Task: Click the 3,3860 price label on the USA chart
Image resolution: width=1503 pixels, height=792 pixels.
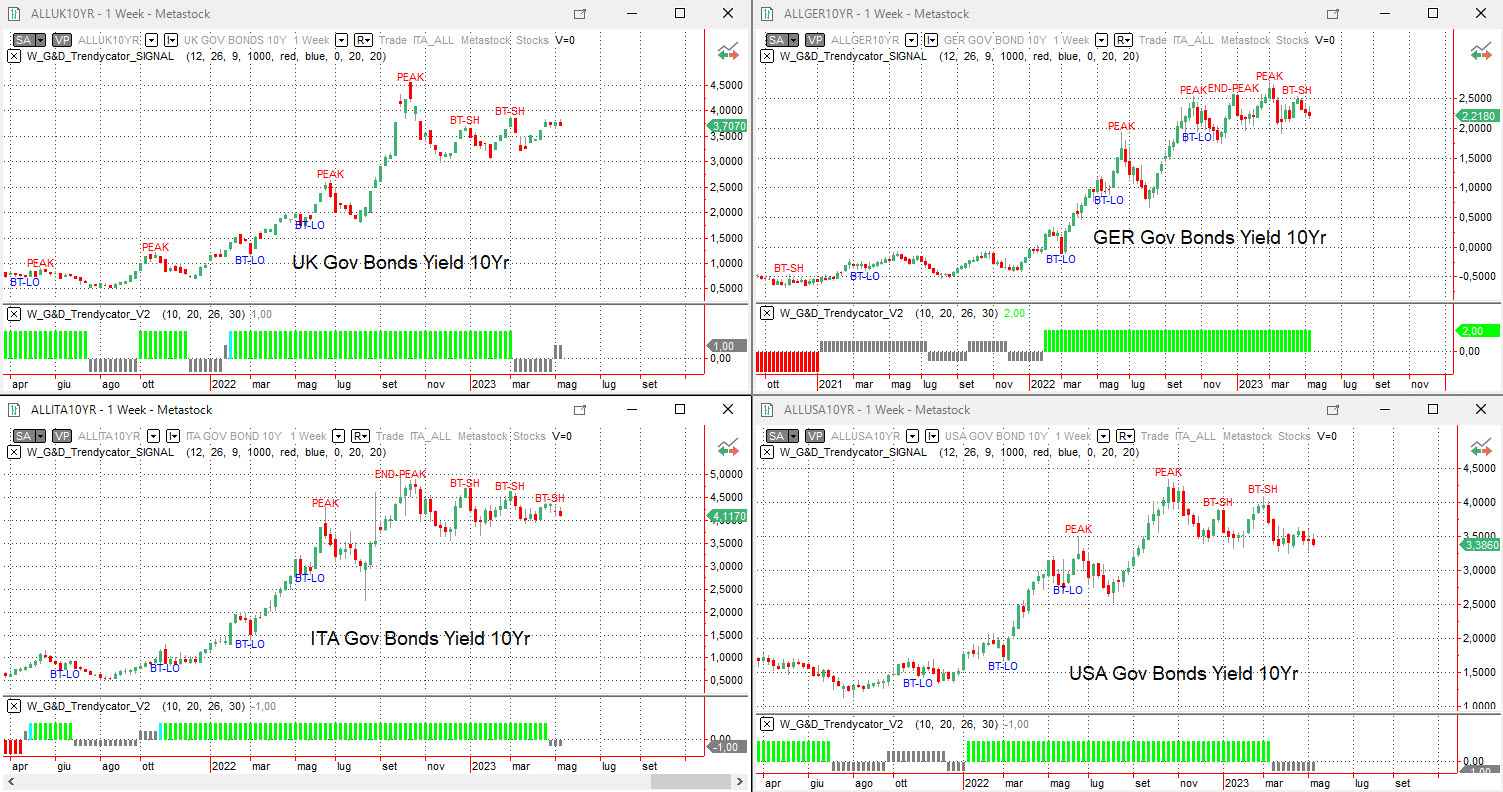Action: (x=1480, y=545)
